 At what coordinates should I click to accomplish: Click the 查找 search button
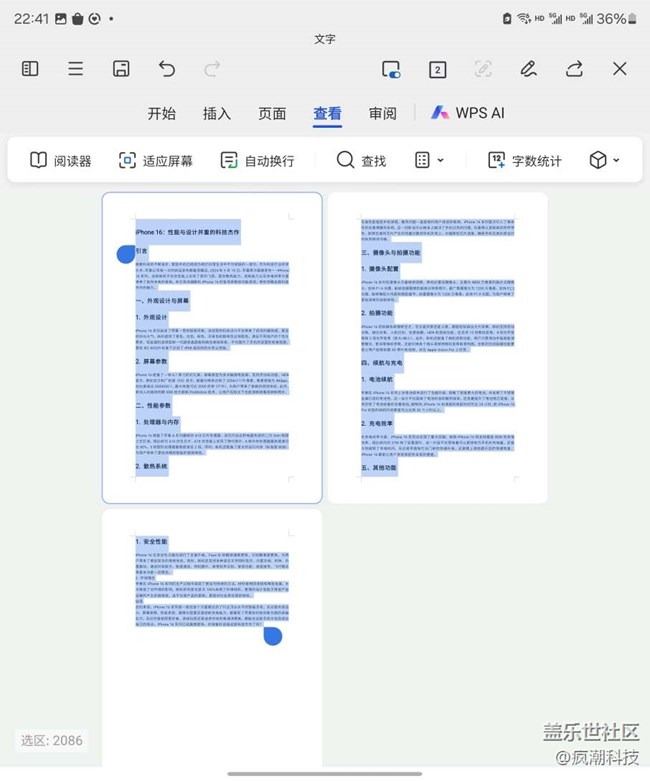click(x=361, y=161)
